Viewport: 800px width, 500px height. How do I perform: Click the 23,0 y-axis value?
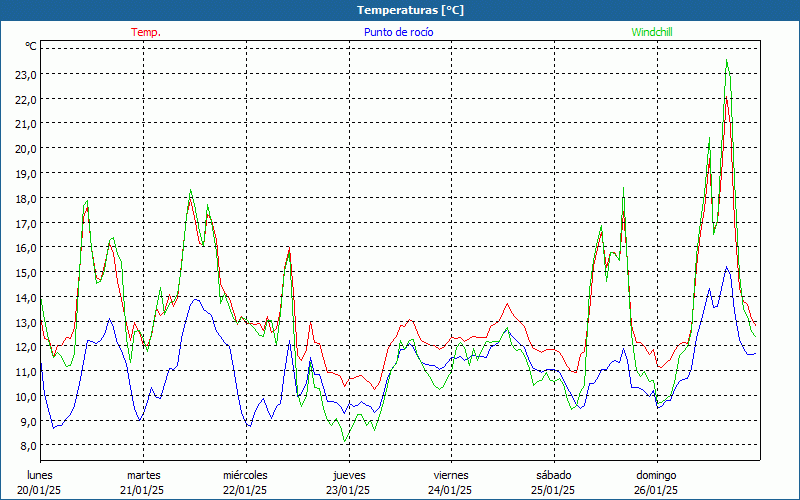(x=26, y=74)
